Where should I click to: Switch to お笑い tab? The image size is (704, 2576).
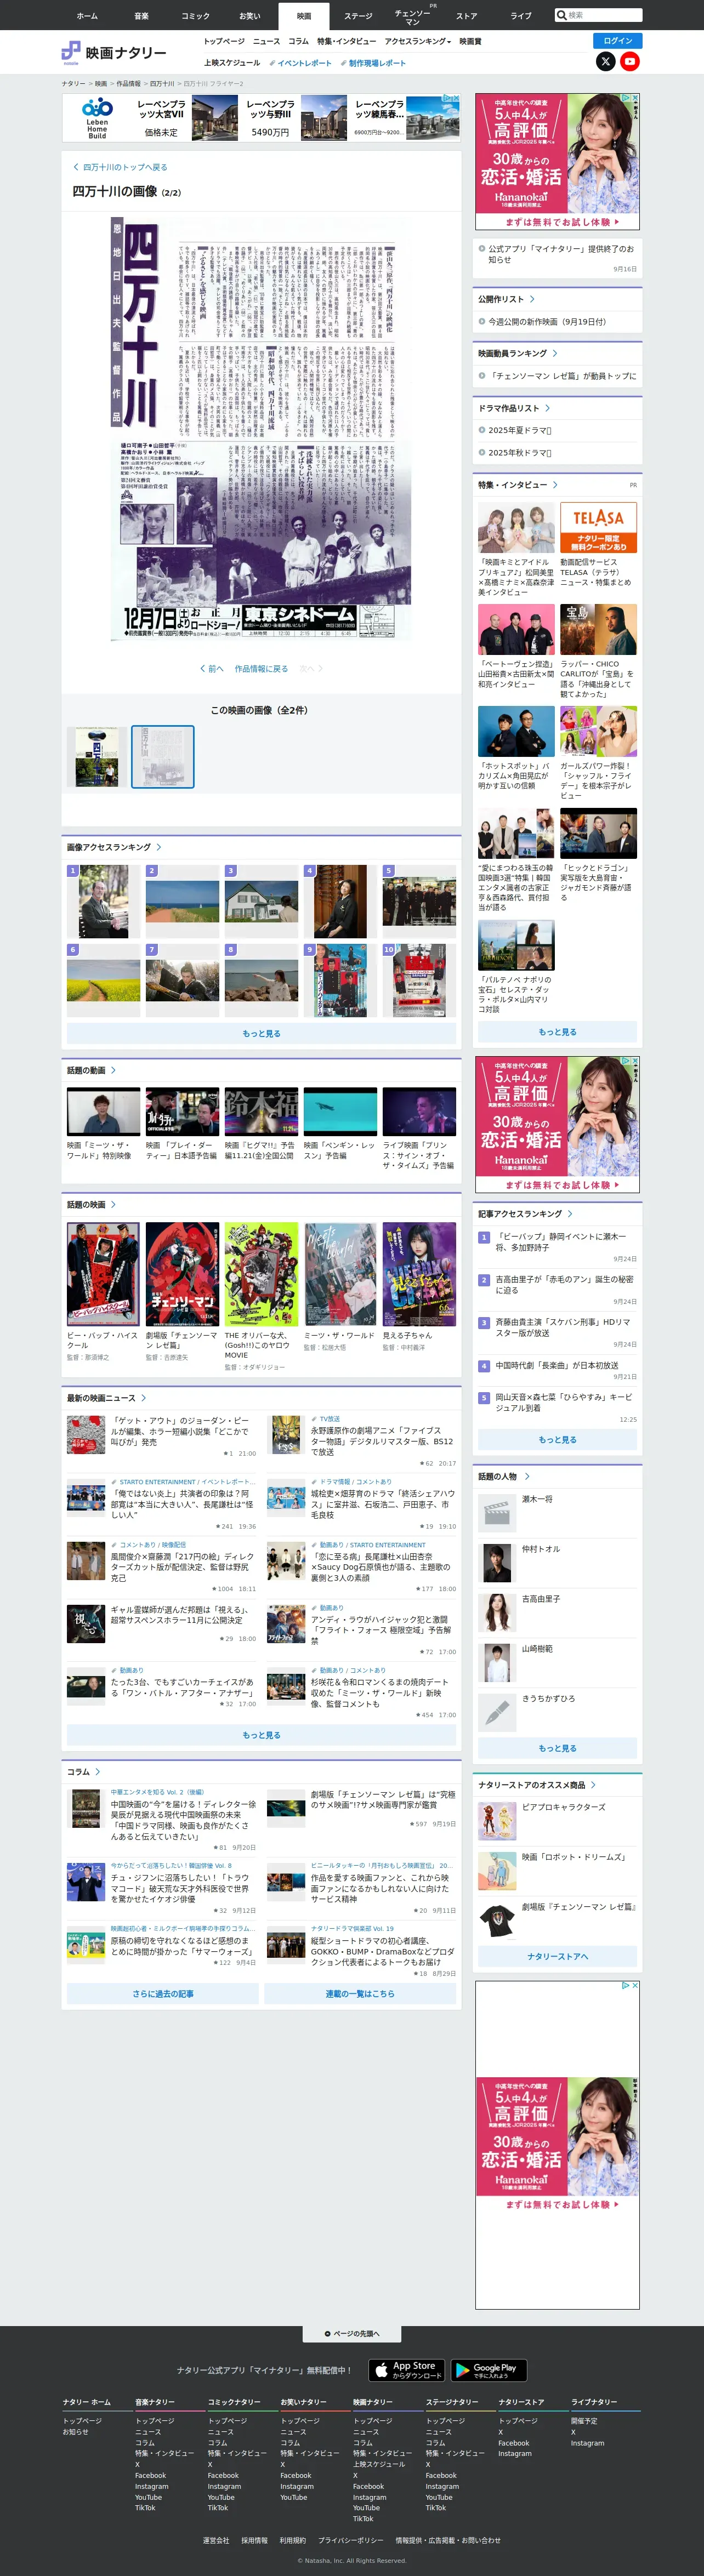click(250, 15)
